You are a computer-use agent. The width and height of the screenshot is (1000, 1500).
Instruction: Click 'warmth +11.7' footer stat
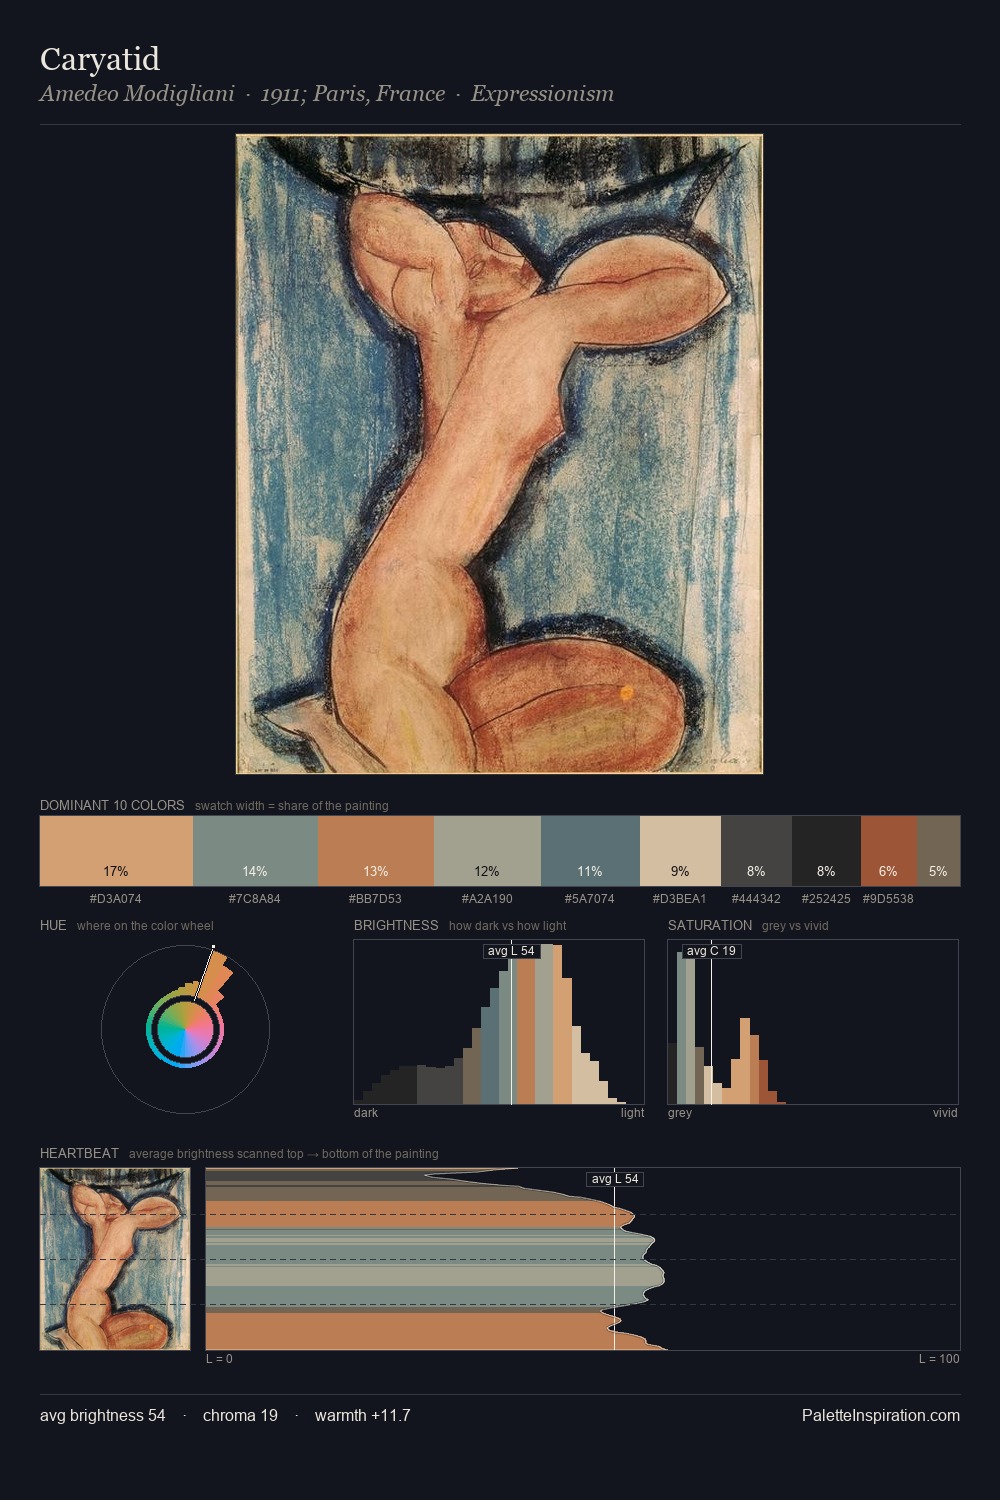tap(363, 1415)
